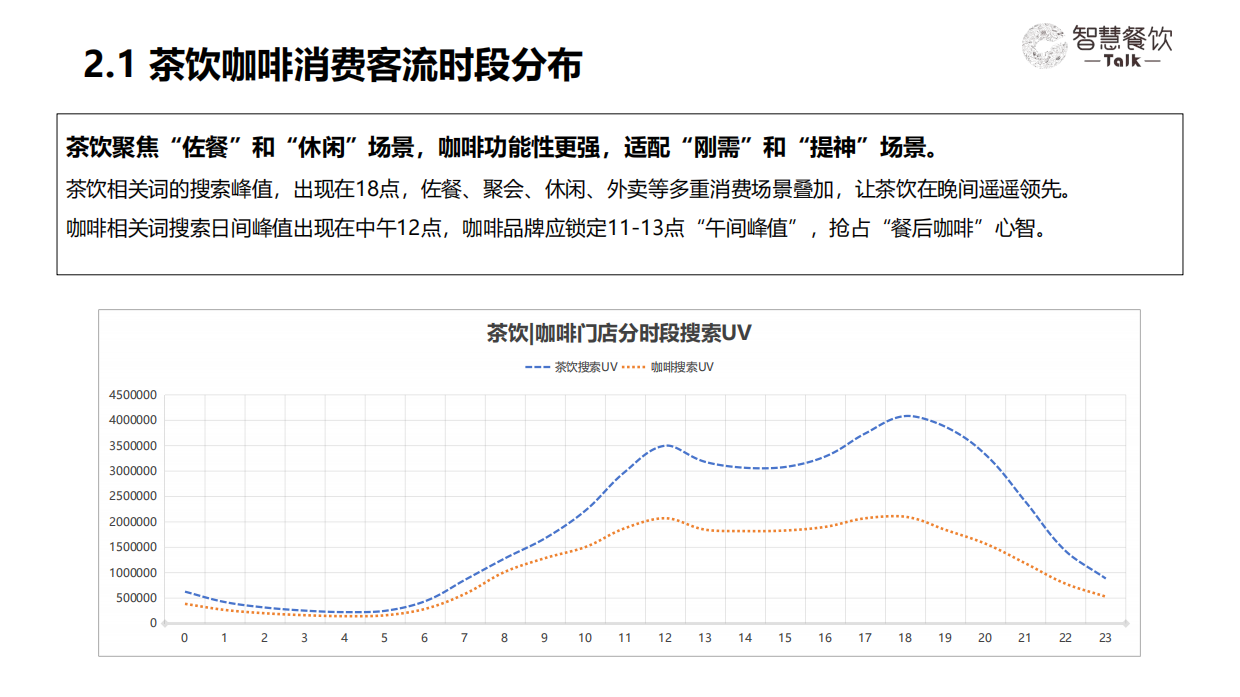The width and height of the screenshot is (1240, 697).
Task: Click the 咖啡搜索UV legend entry
Action: coord(668,367)
